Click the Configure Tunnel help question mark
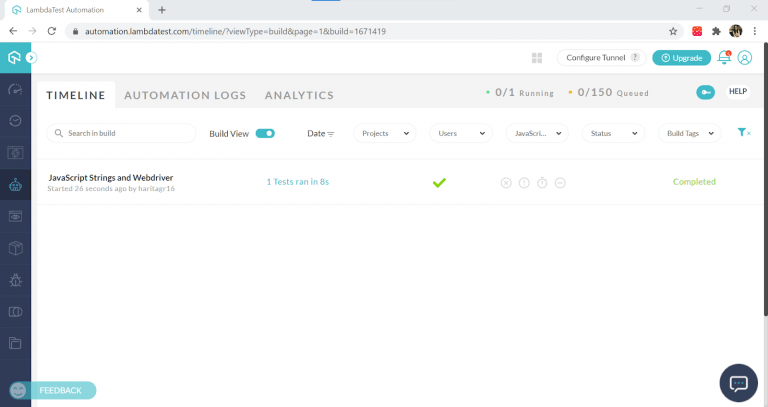The image size is (768, 407). [635, 57]
